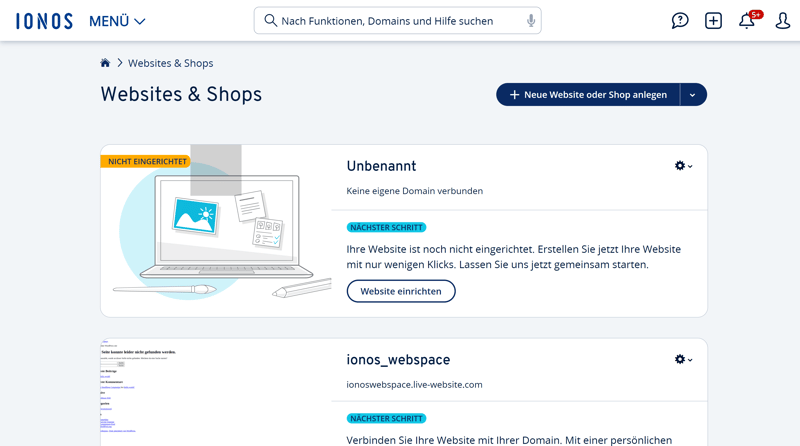Activate the microphone voice search icon
Image resolution: width=800 pixels, height=446 pixels.
coord(531,20)
